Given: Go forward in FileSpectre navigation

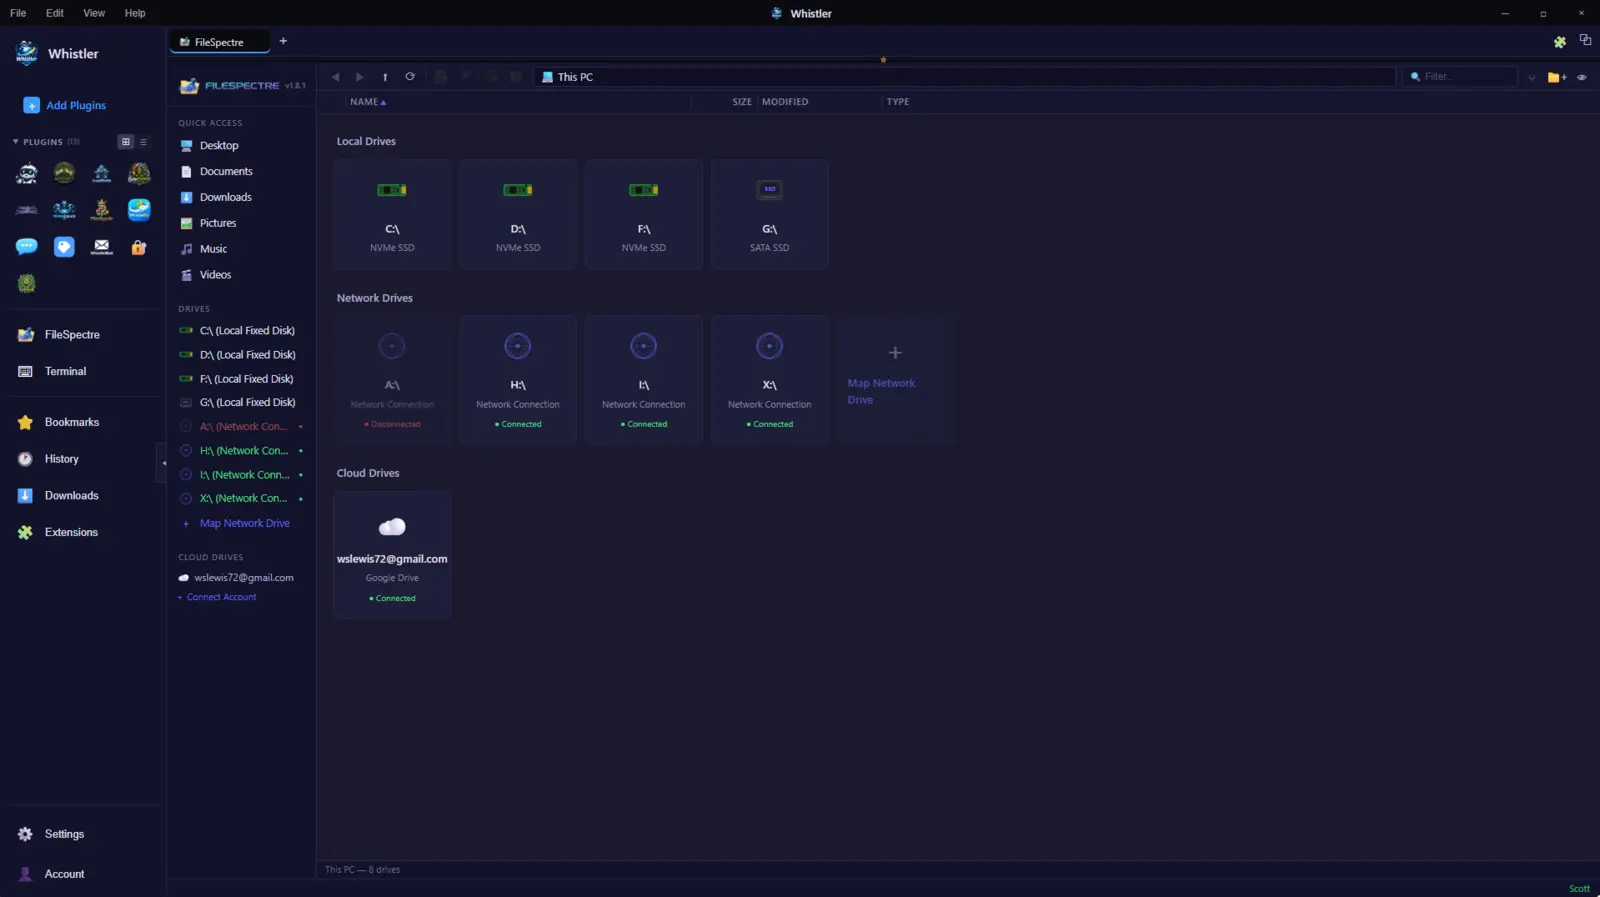Looking at the screenshot, I should (x=360, y=77).
